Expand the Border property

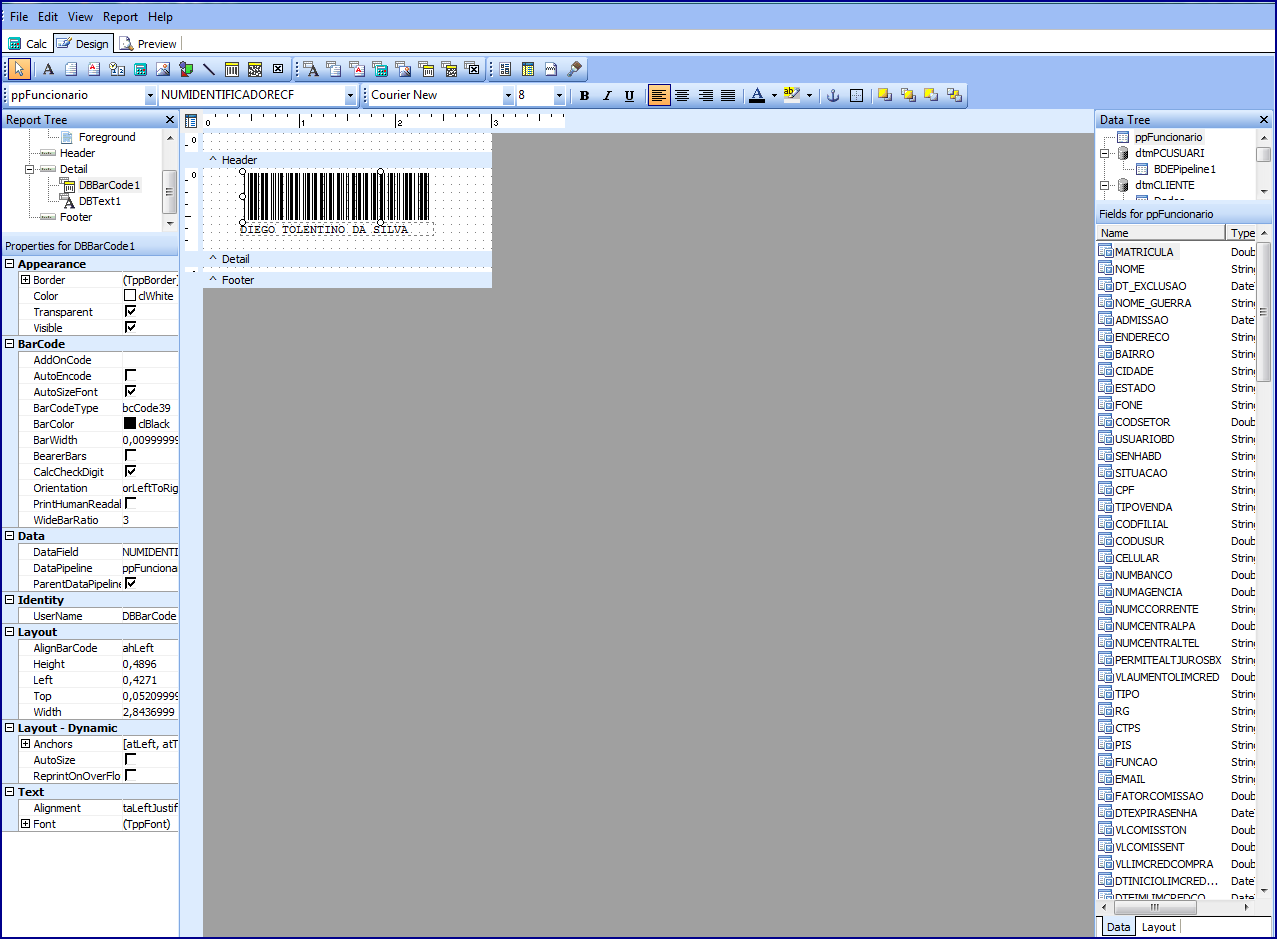click(x=25, y=280)
